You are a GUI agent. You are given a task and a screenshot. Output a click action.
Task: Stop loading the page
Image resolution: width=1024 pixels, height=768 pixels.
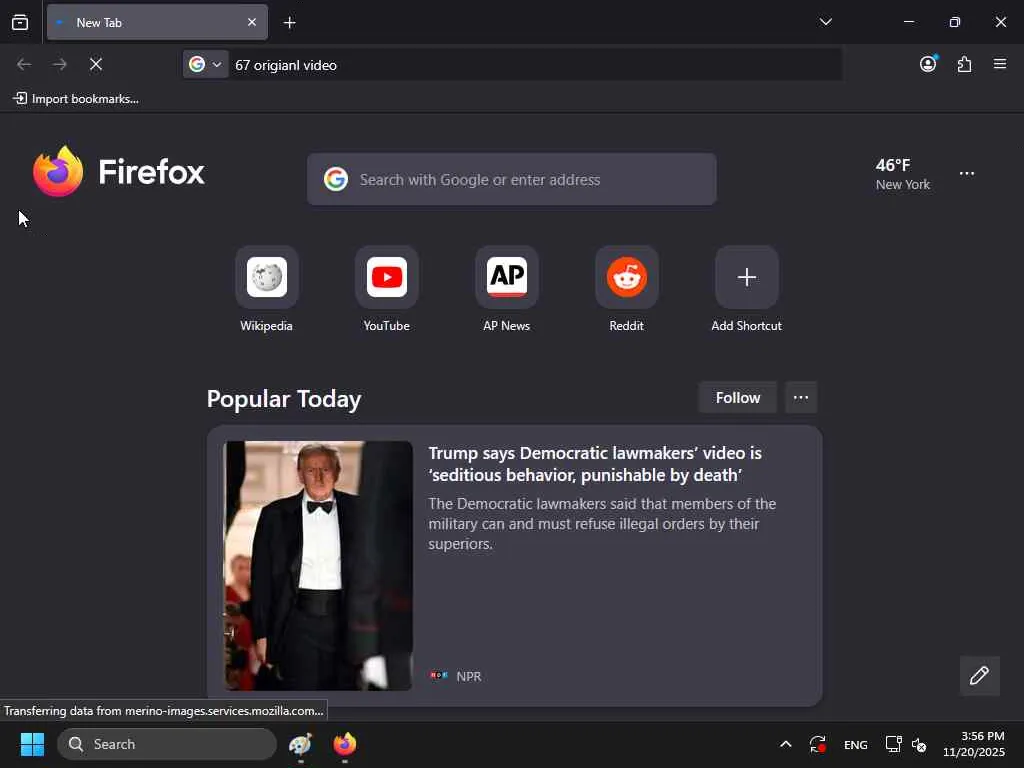coord(95,64)
